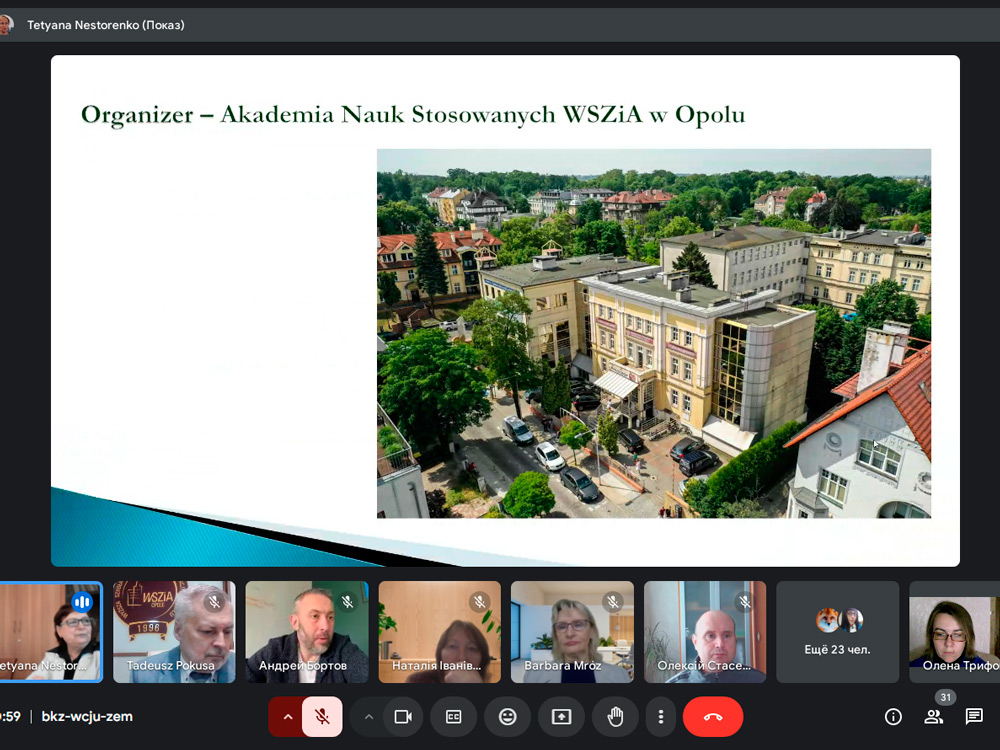Unmute the microphone button

(322, 717)
